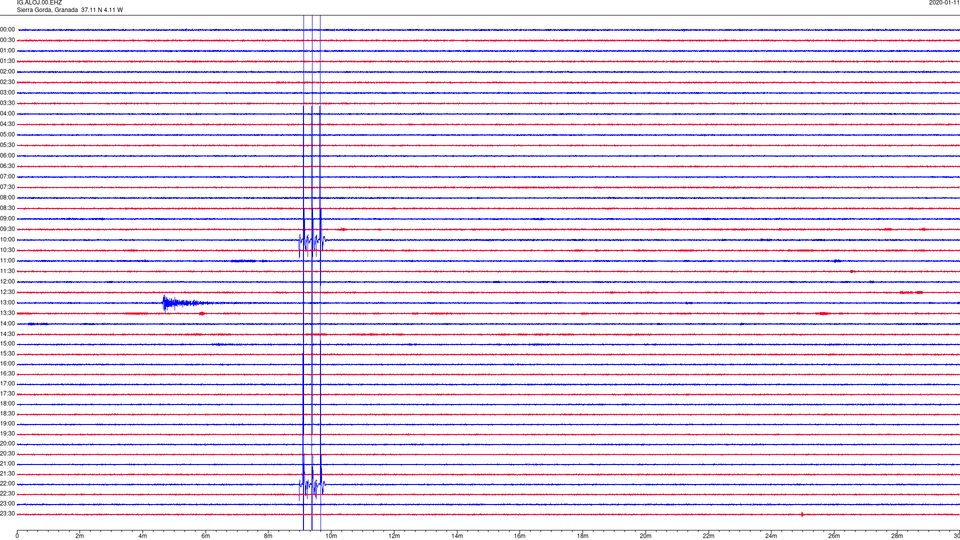Pick the 04:30 row label
The height and width of the screenshot is (540, 960).
(7, 124)
